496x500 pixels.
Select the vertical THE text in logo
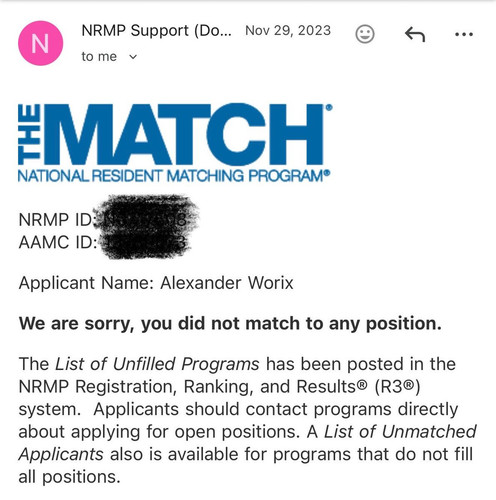click(x=29, y=134)
